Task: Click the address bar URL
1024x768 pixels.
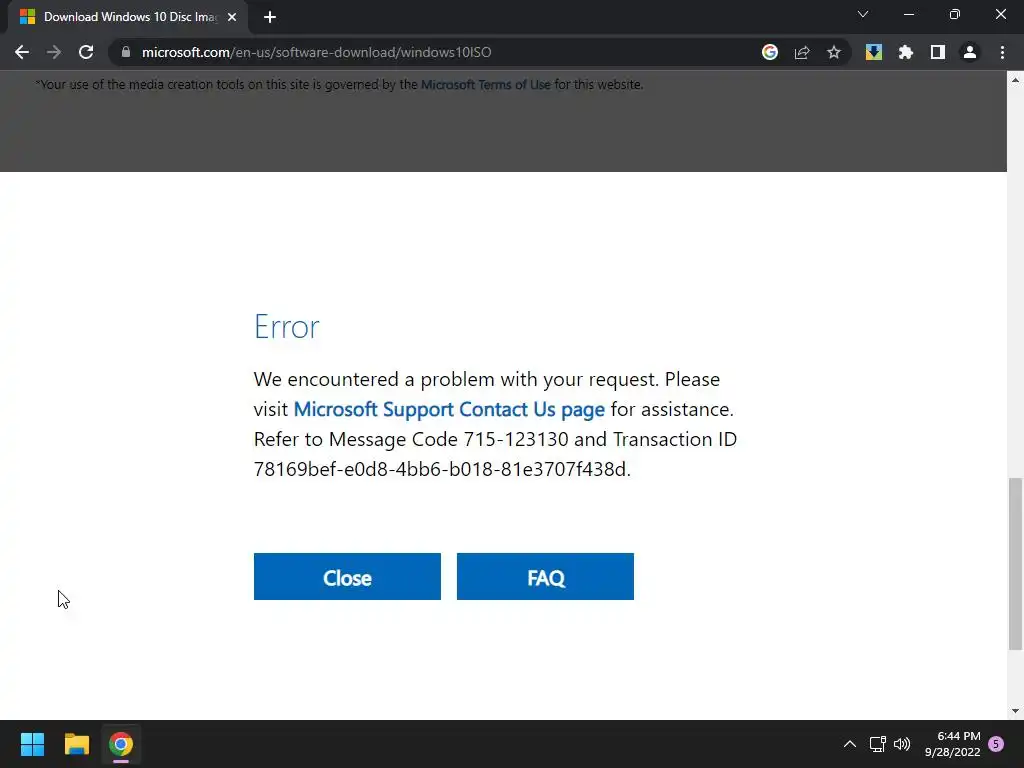Action: (317, 52)
